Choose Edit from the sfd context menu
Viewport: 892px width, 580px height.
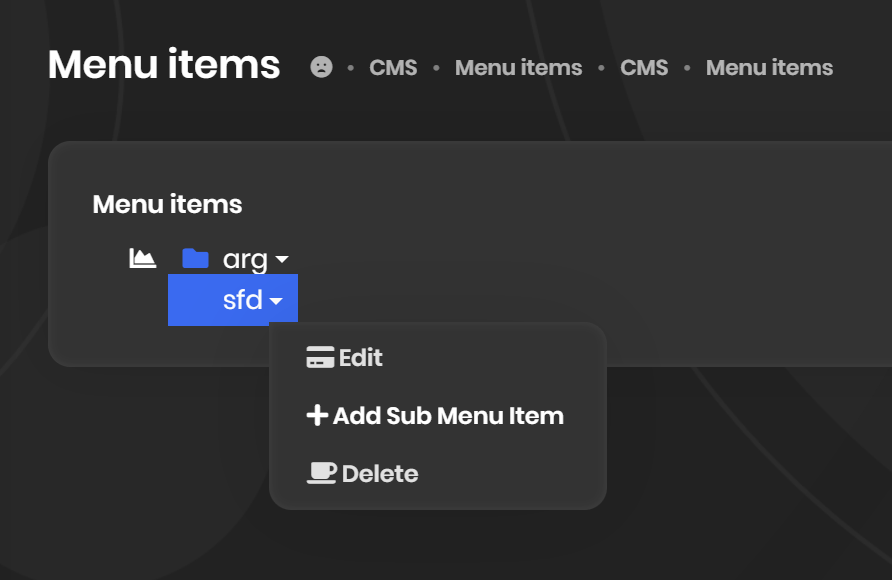point(360,358)
